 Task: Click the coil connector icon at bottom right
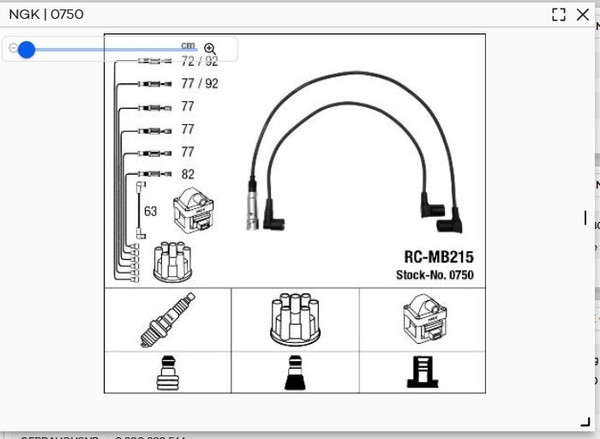[422, 372]
